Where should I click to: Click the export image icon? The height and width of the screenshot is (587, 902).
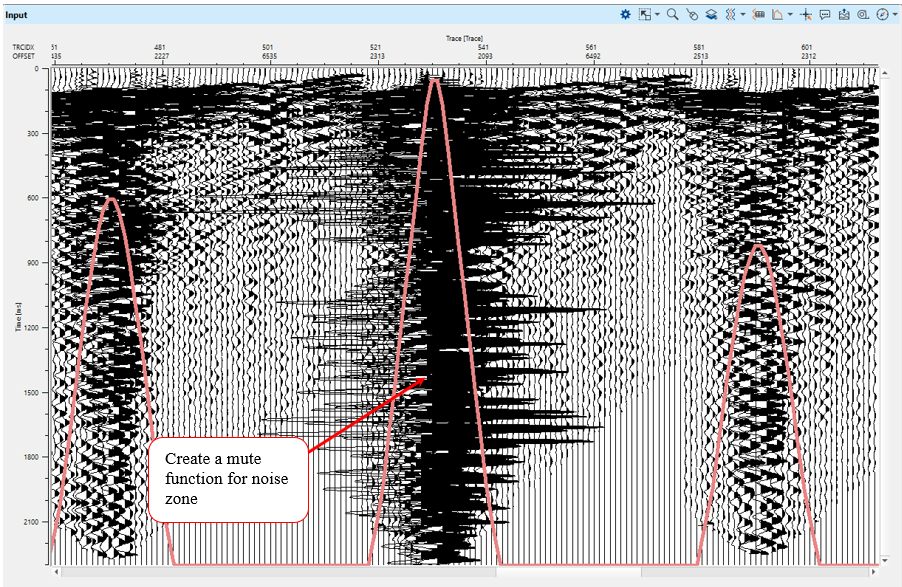click(x=844, y=15)
